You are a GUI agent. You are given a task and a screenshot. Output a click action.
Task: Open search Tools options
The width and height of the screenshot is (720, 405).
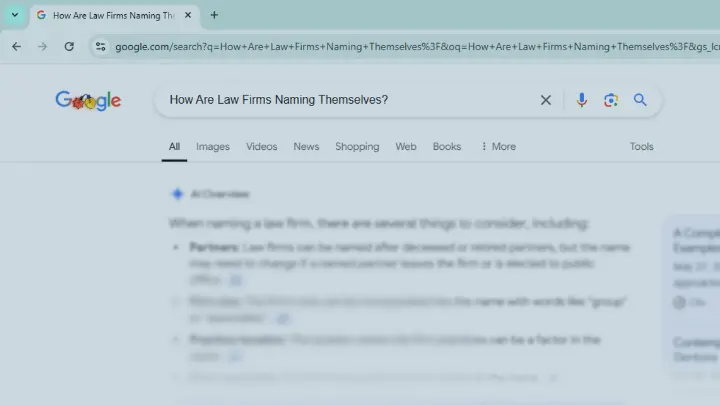tap(641, 146)
